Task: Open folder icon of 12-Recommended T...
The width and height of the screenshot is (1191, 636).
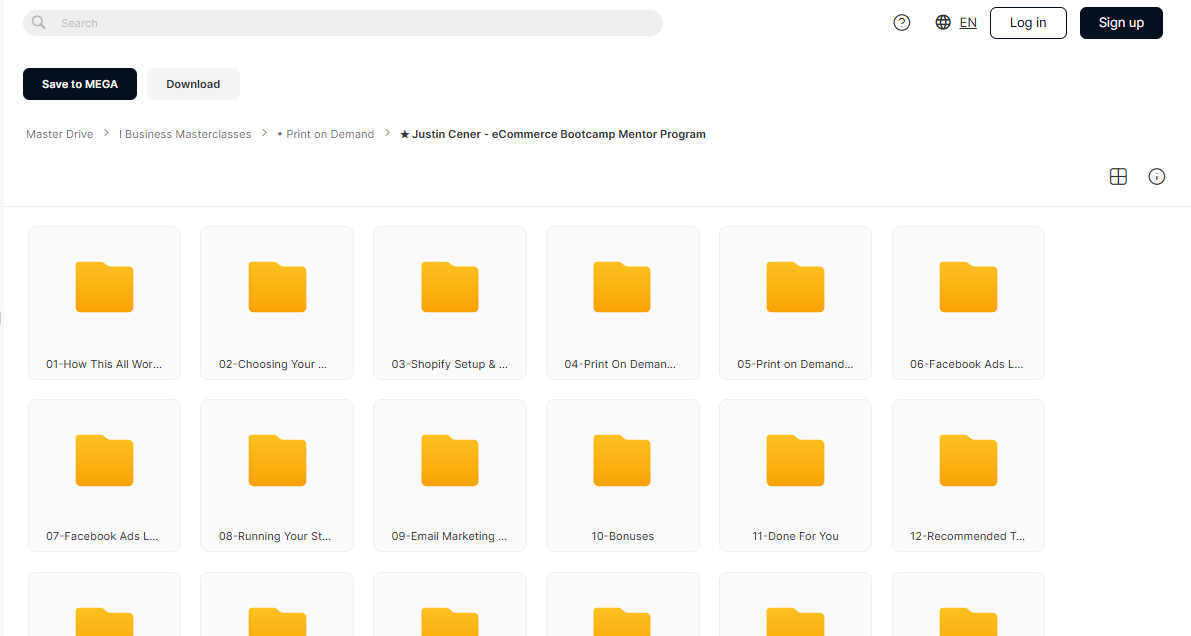Action: click(968, 460)
